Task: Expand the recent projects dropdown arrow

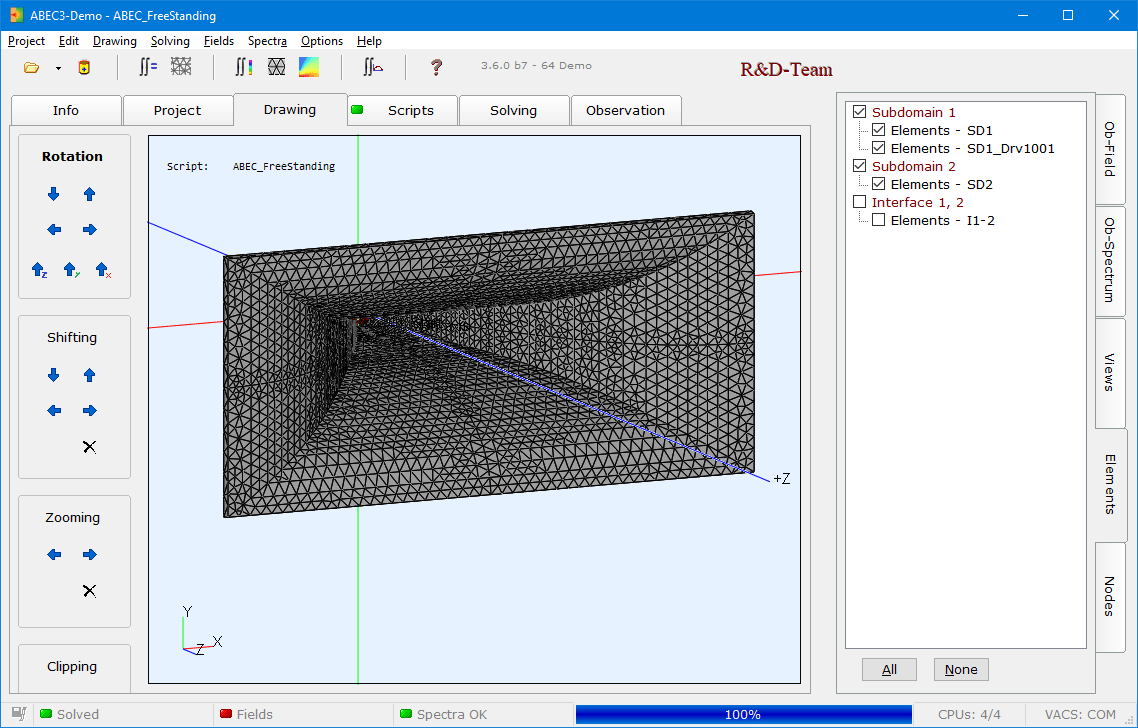Action: (58, 68)
